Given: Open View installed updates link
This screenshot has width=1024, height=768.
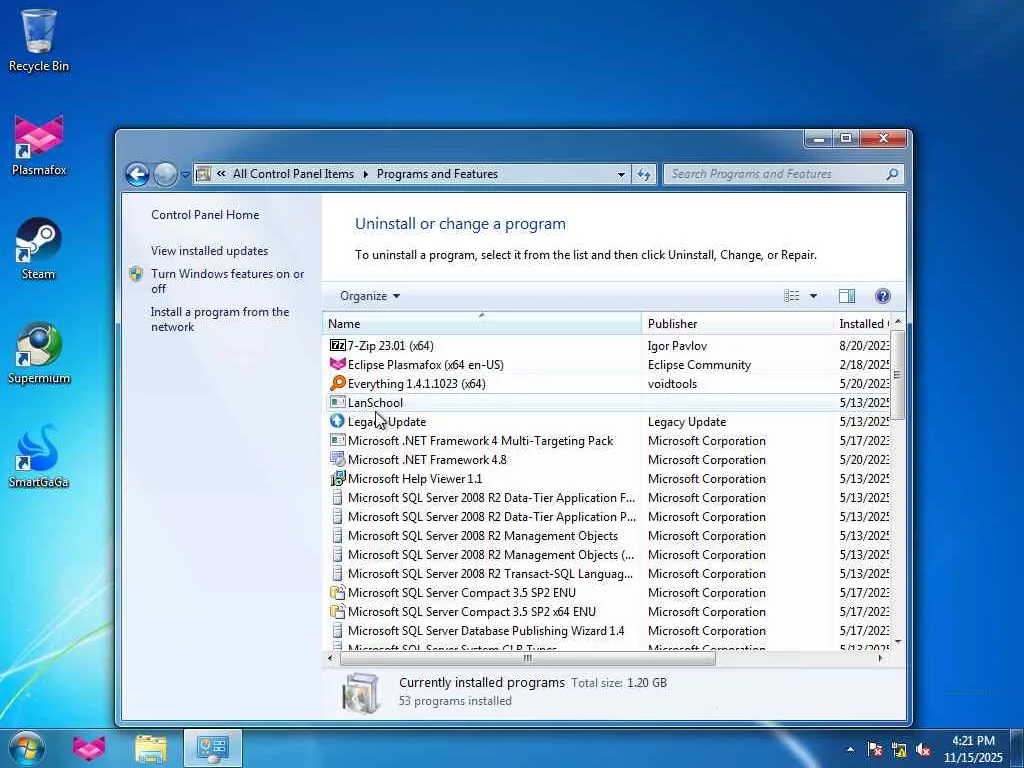Looking at the screenshot, I should [x=209, y=251].
